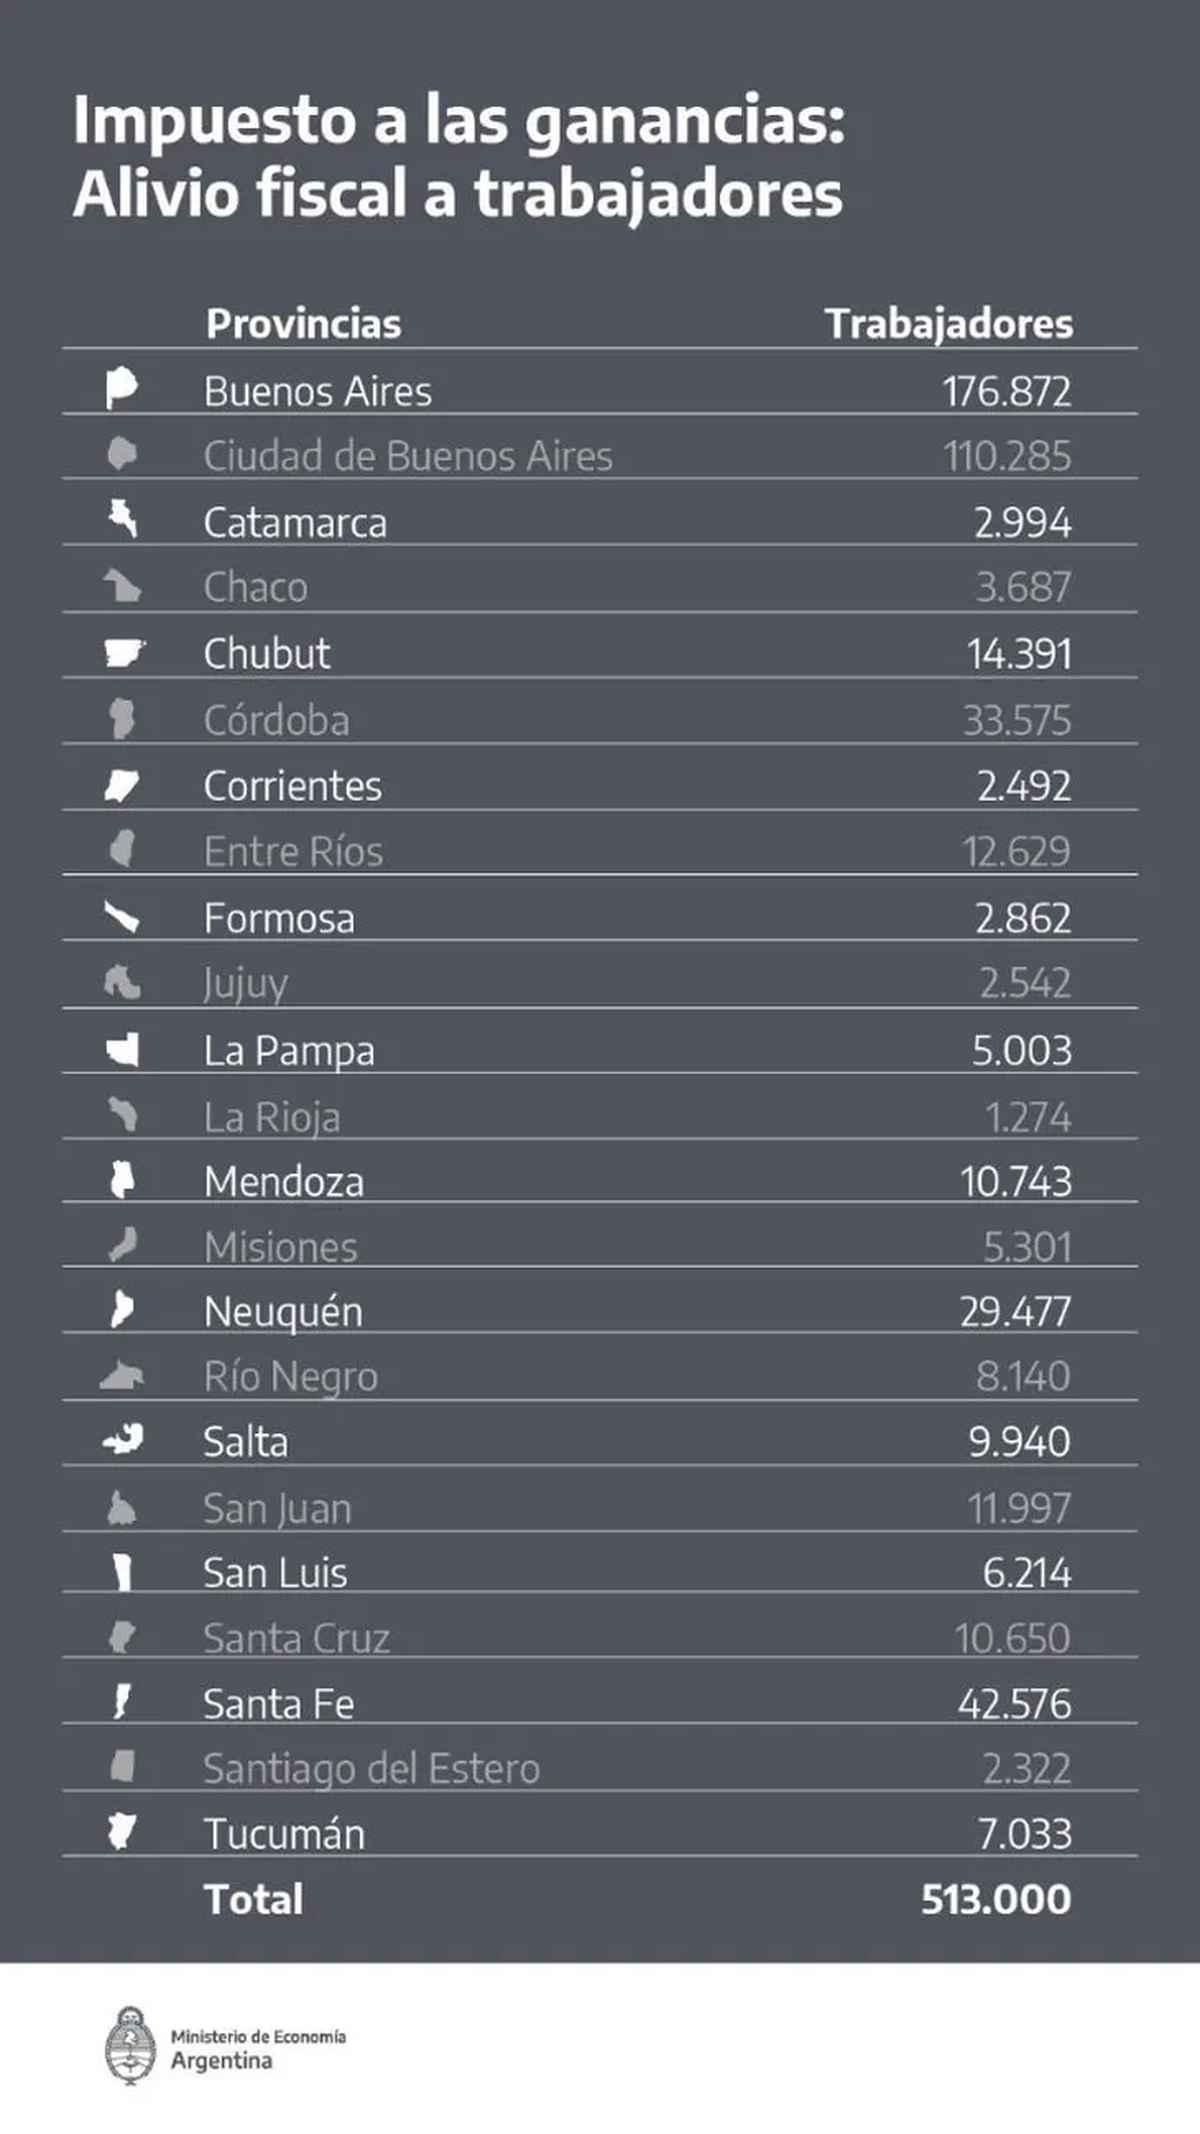Click the Tucumán province shape icon
The width and height of the screenshot is (1200, 2134).
coord(122,1832)
